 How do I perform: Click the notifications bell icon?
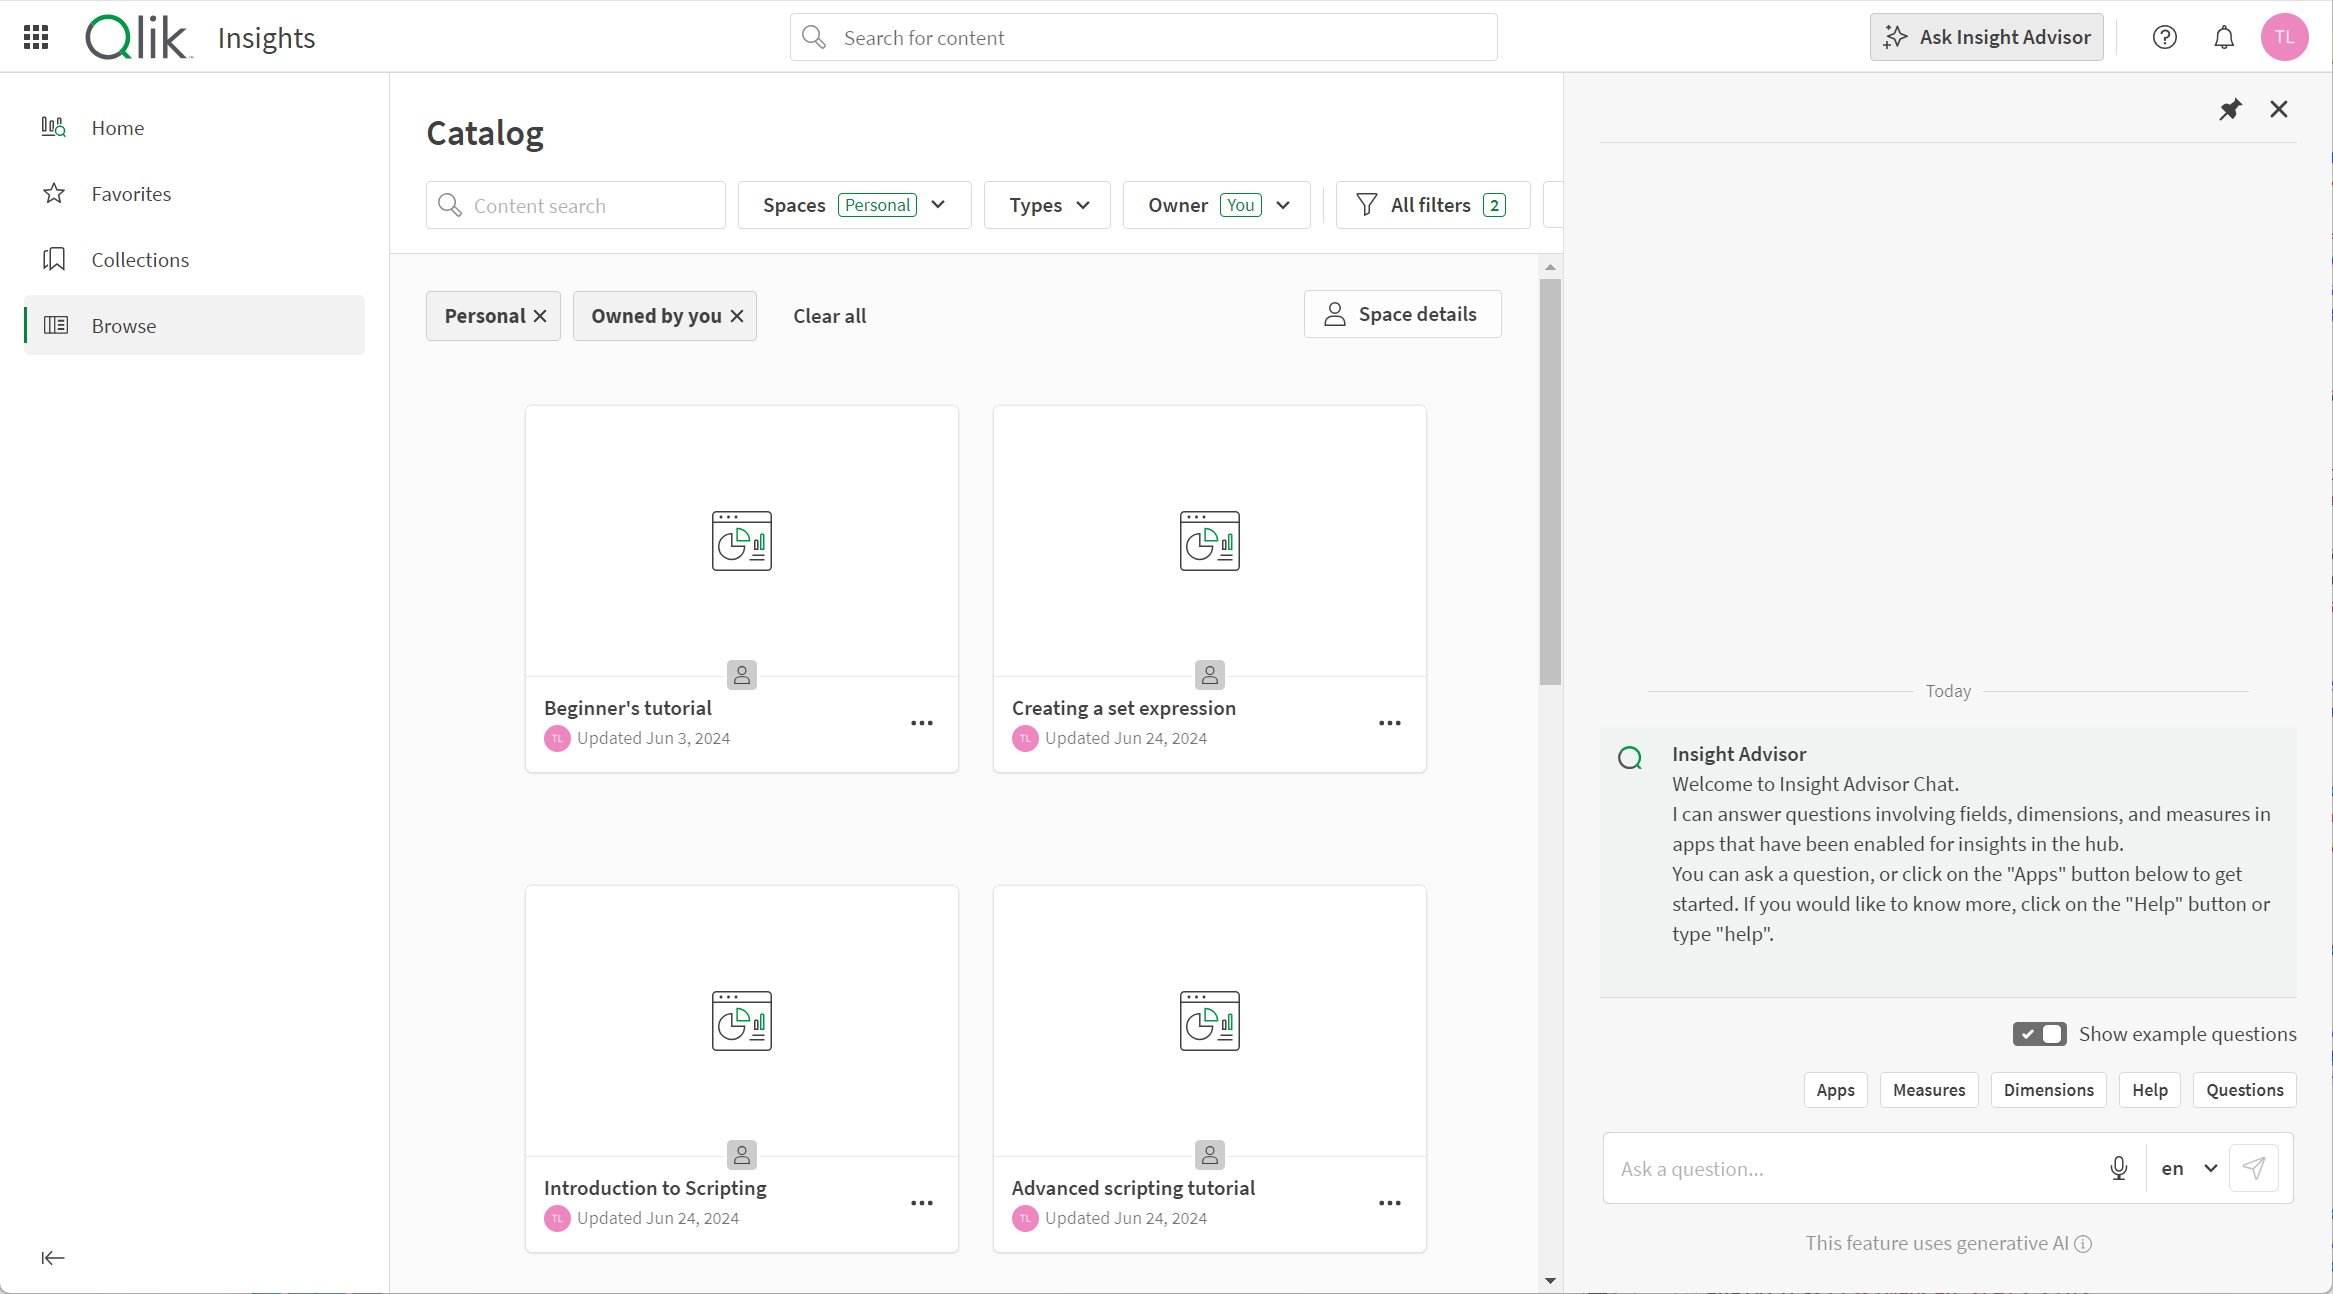click(2223, 37)
